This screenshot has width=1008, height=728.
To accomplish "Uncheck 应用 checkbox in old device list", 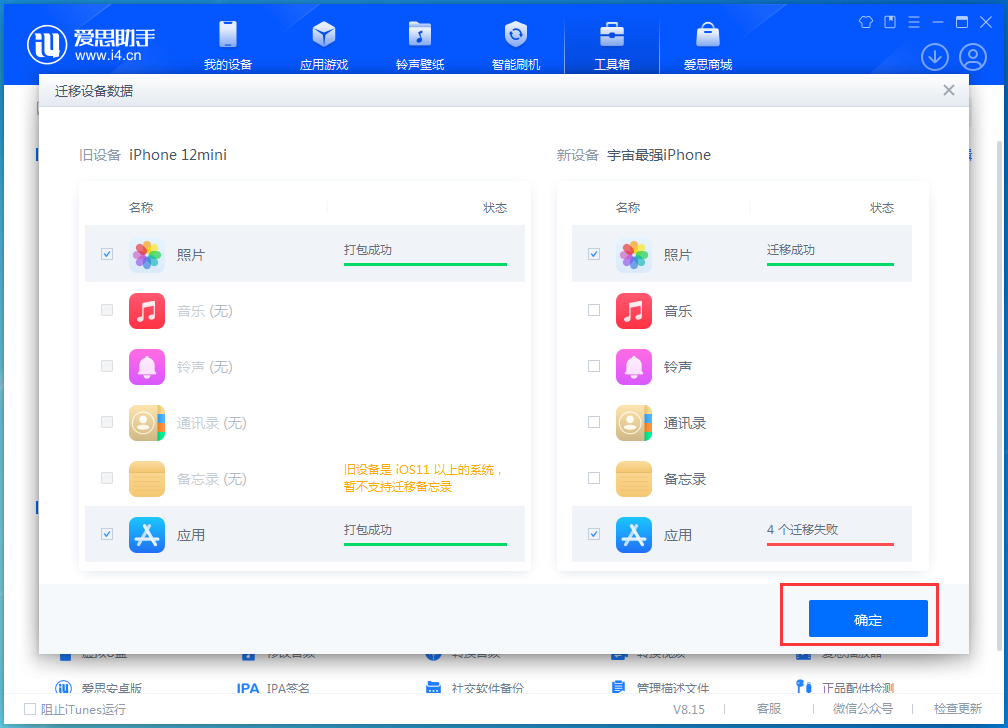I will coord(107,534).
